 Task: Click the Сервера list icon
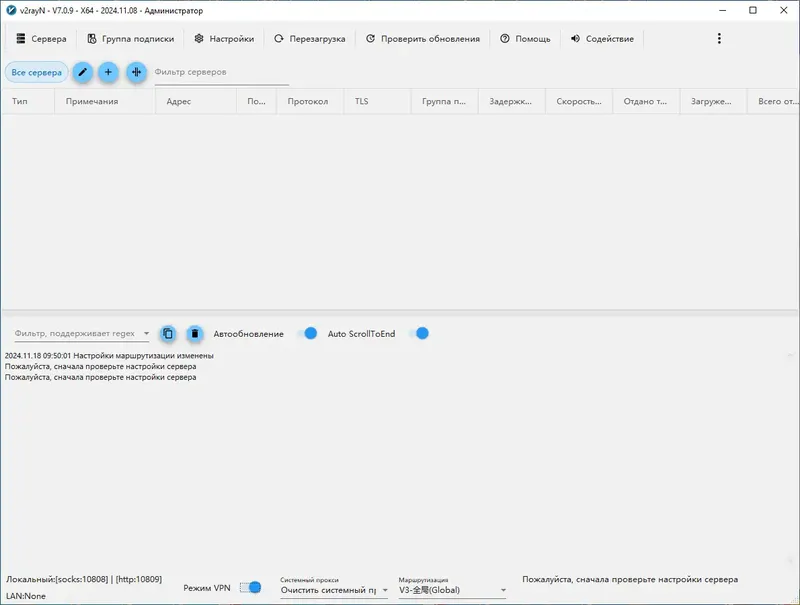tap(20, 39)
